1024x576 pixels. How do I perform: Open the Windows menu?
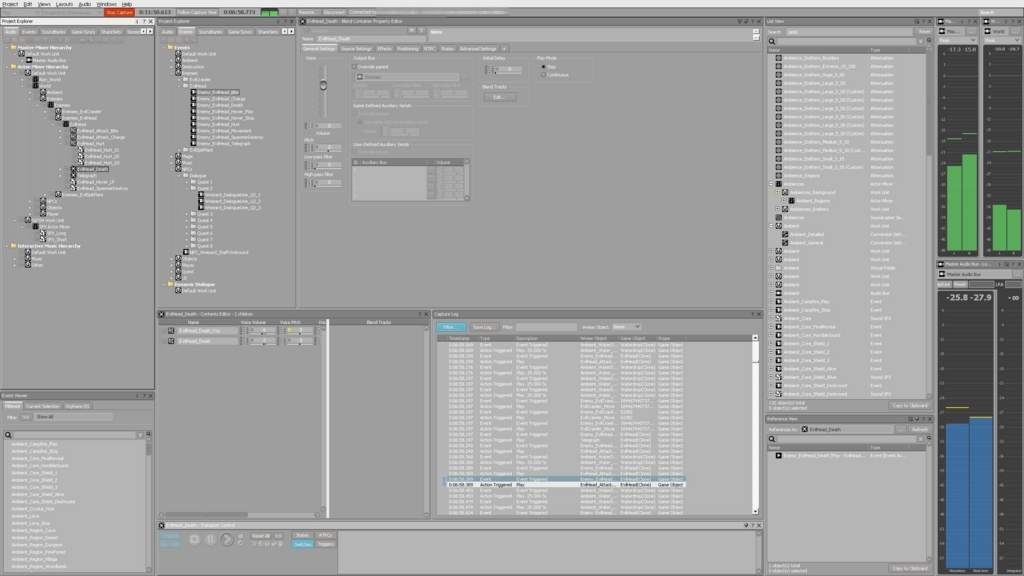106,4
